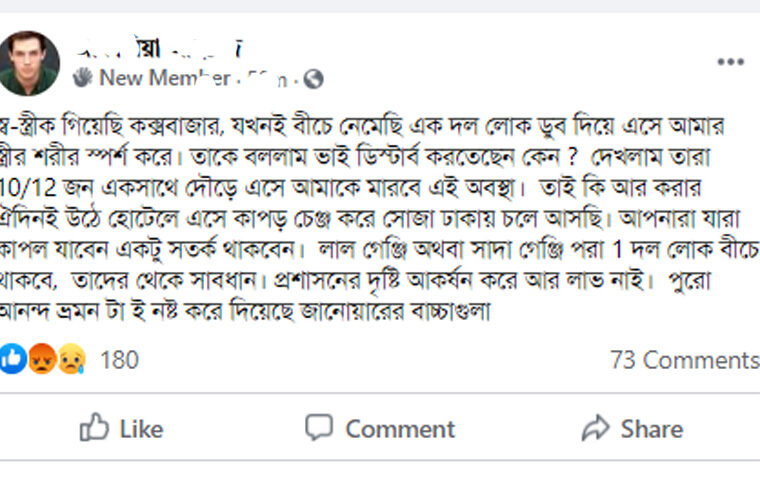Click the speech bubble comment icon
Viewport: 760px width, 483px height.
[319, 428]
